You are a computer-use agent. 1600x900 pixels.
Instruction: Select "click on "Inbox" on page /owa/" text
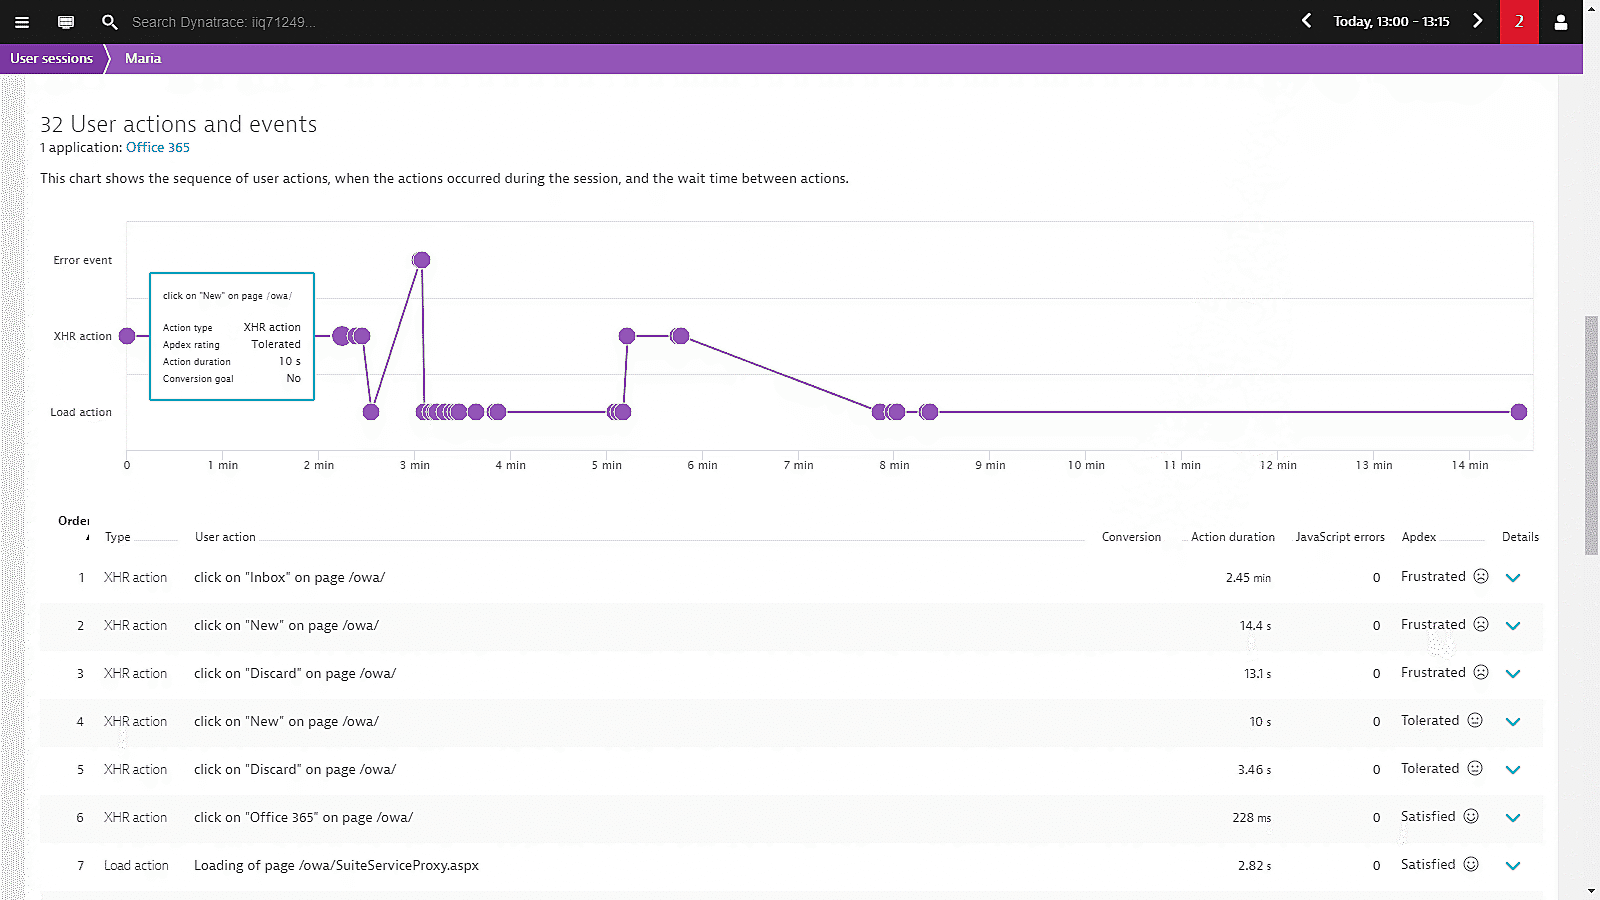289,577
